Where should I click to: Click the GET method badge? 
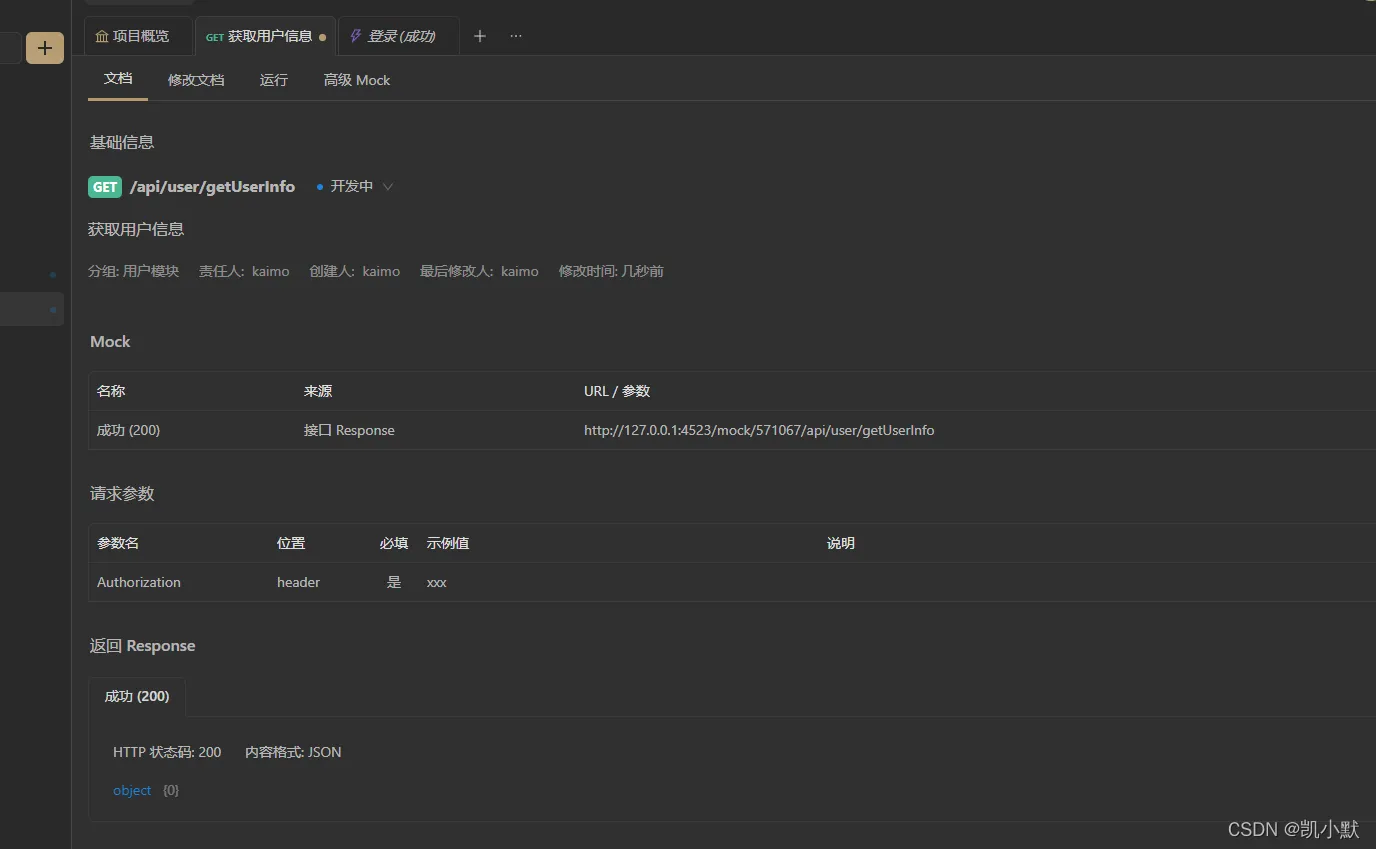coord(105,187)
